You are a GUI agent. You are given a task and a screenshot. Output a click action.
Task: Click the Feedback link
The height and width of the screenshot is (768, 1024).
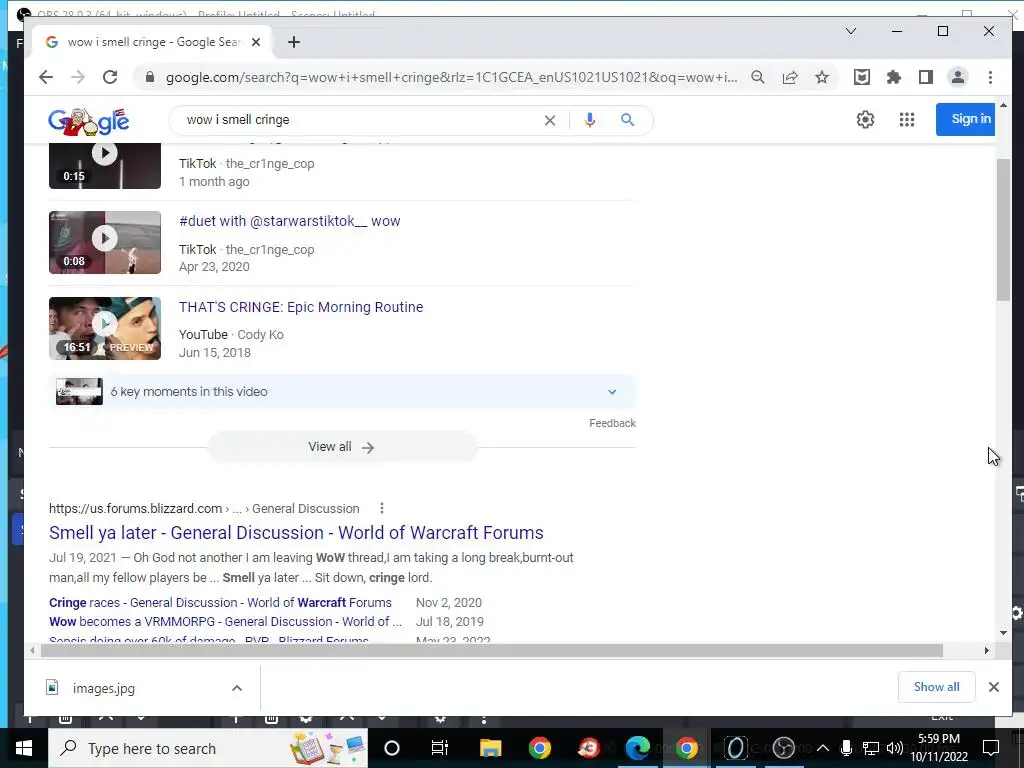(612, 423)
